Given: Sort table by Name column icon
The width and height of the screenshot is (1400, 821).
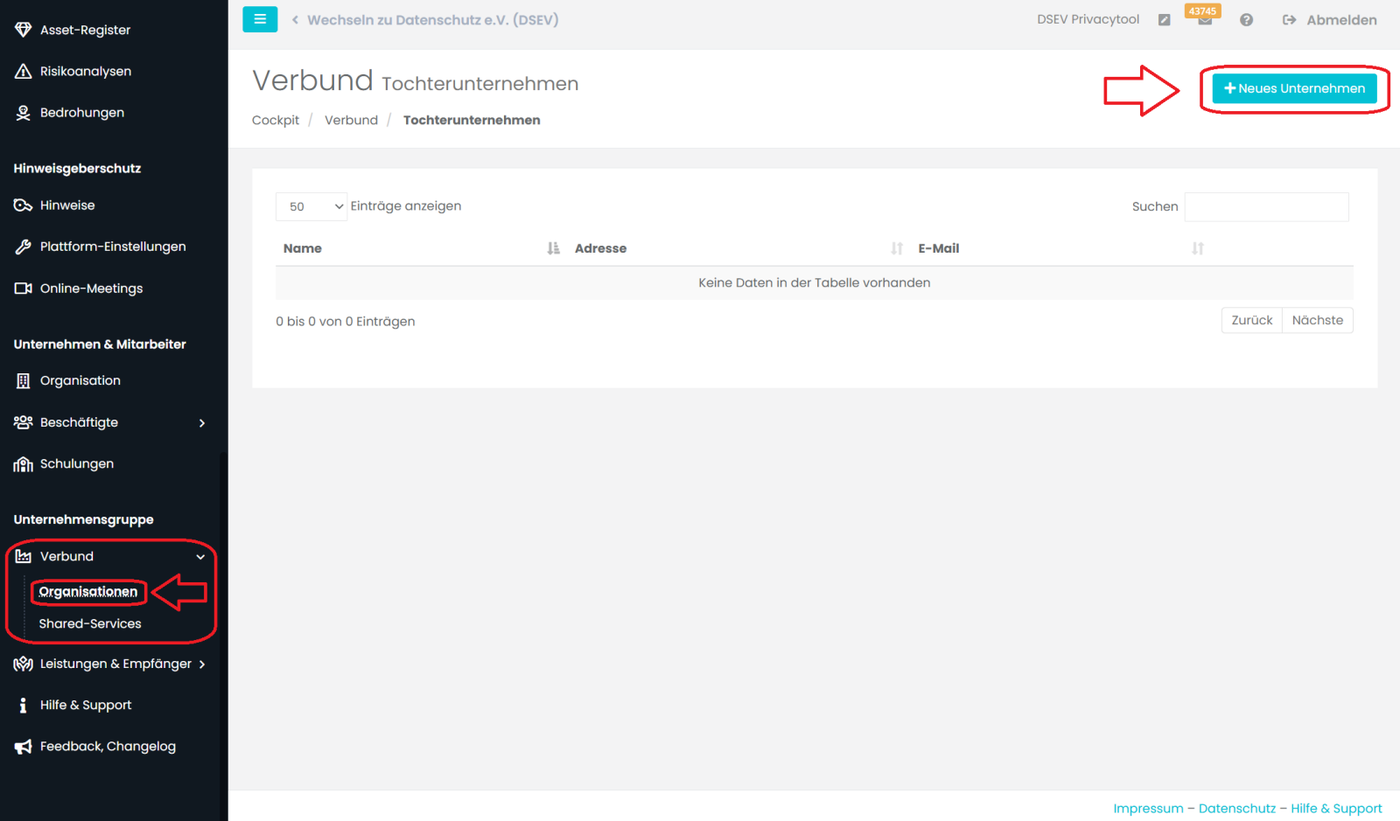Looking at the screenshot, I should pos(553,248).
